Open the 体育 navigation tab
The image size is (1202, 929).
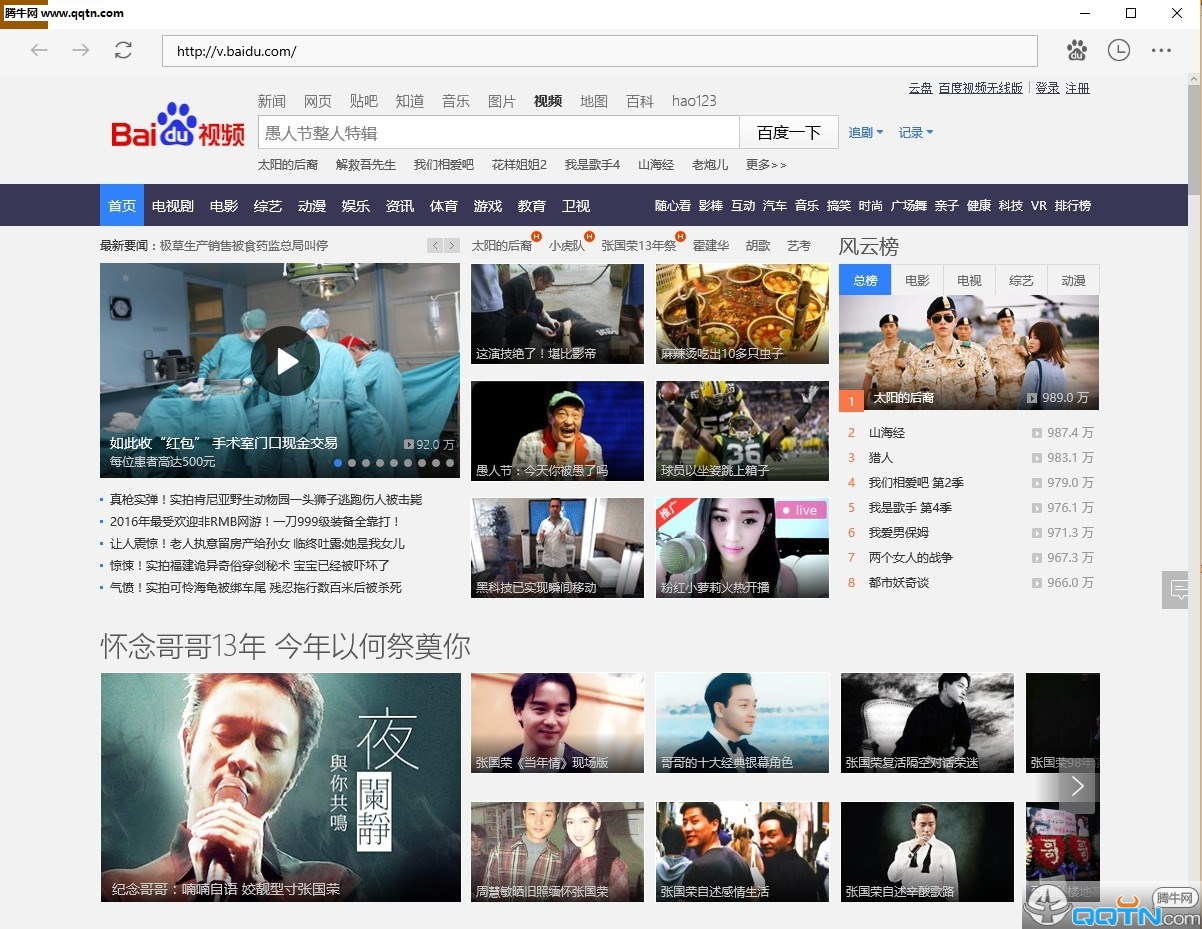[x=444, y=206]
